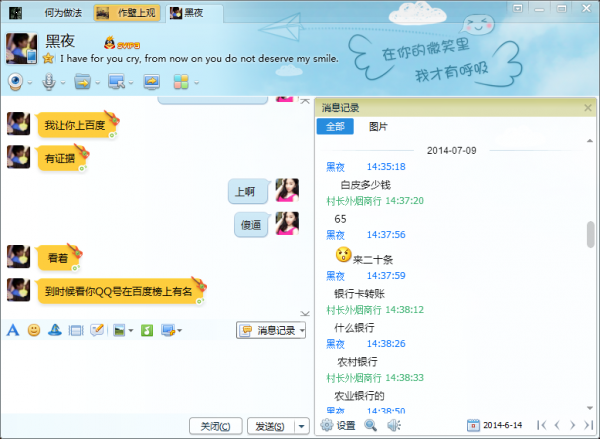Image resolution: width=600 pixels, height=439 pixels.
Task: Expand the send picture dropdown arrow
Action: 131,330
